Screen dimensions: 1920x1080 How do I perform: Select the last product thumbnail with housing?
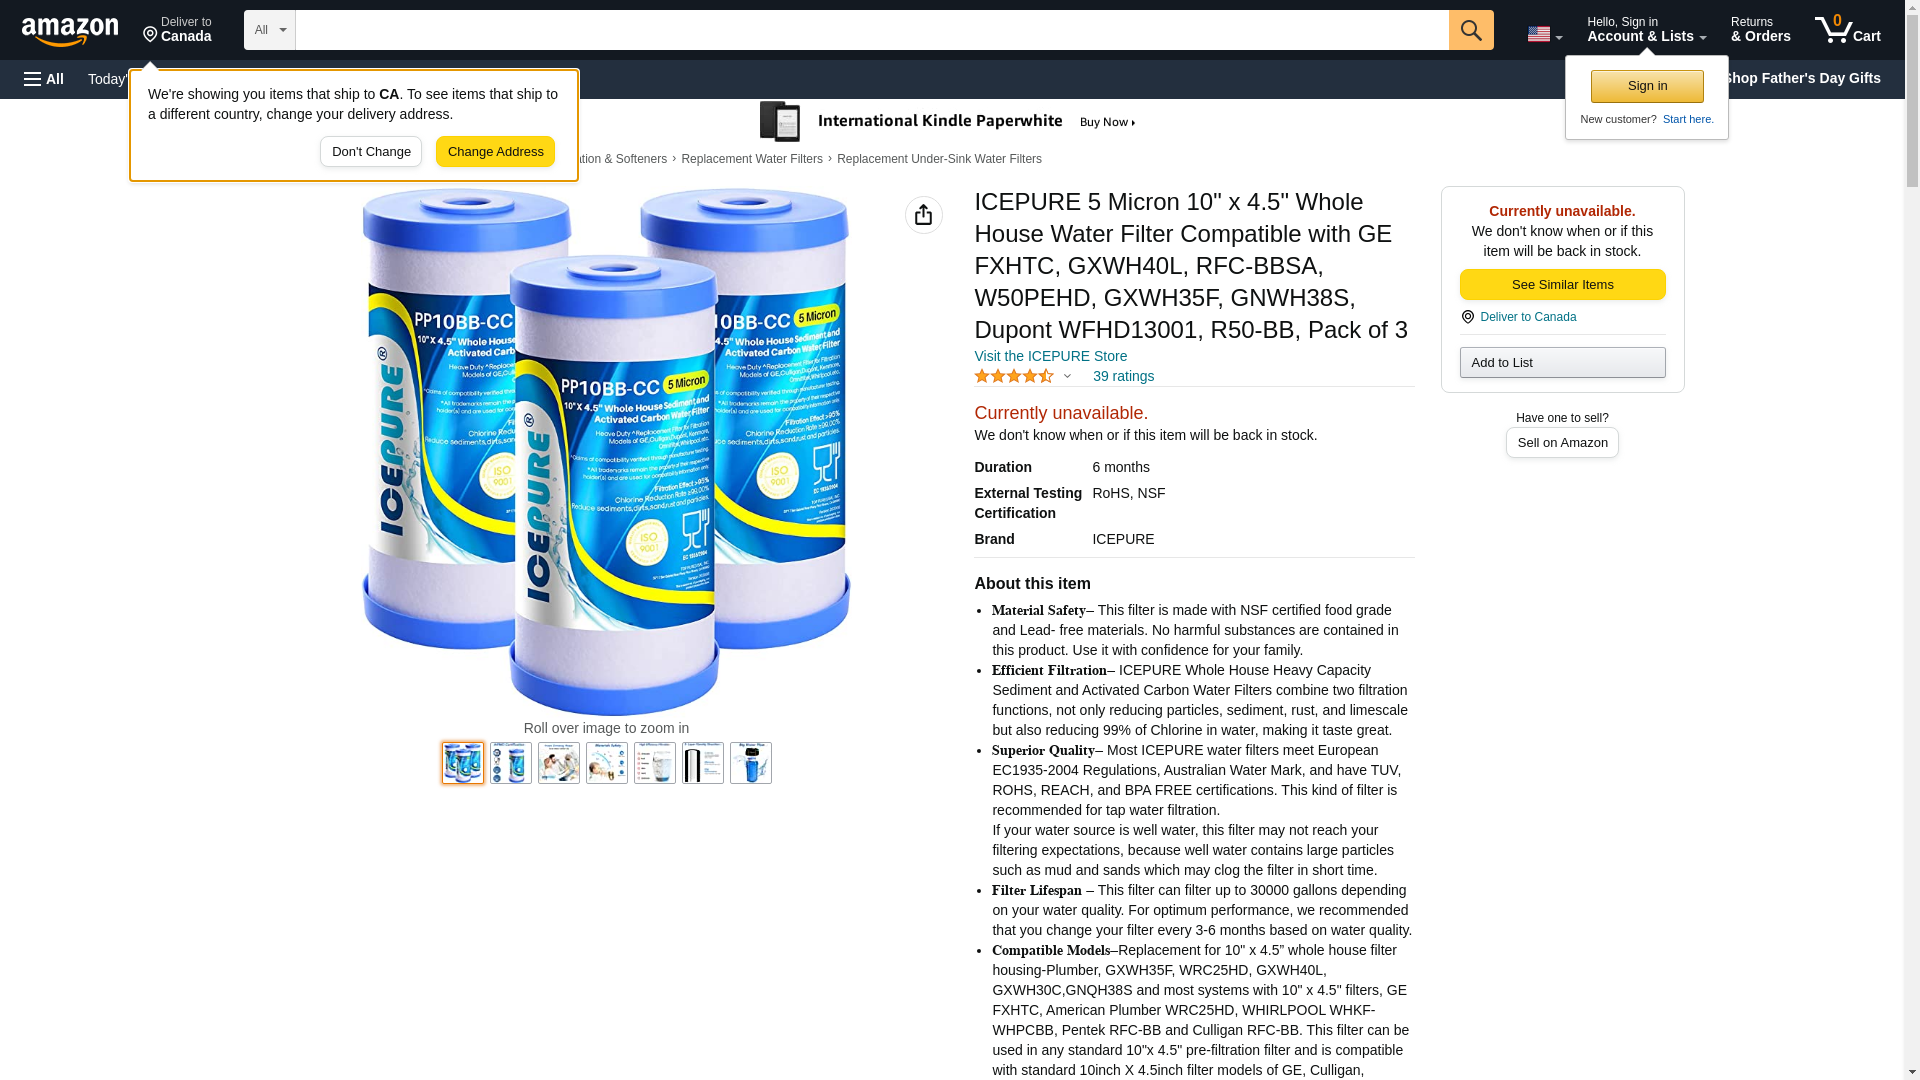(751, 763)
